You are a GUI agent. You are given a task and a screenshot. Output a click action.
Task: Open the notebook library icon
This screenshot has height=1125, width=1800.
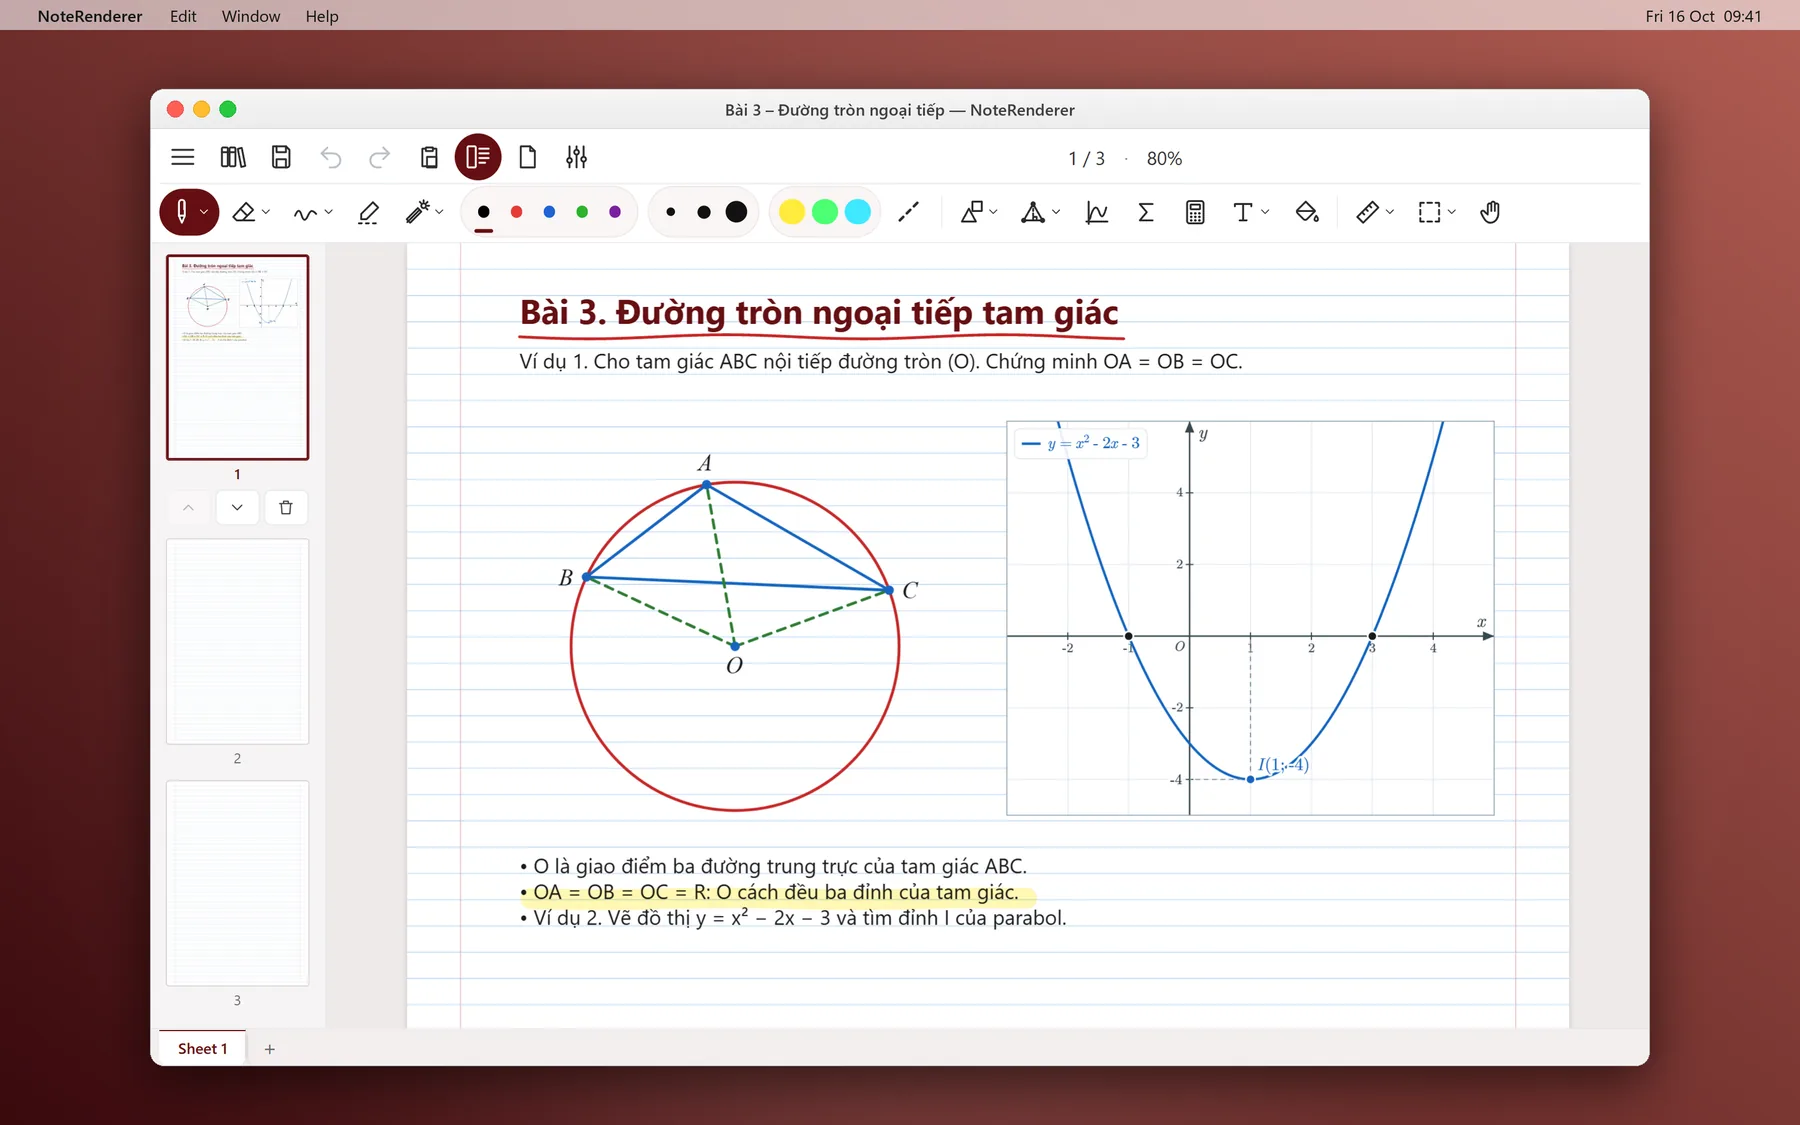pos(233,157)
